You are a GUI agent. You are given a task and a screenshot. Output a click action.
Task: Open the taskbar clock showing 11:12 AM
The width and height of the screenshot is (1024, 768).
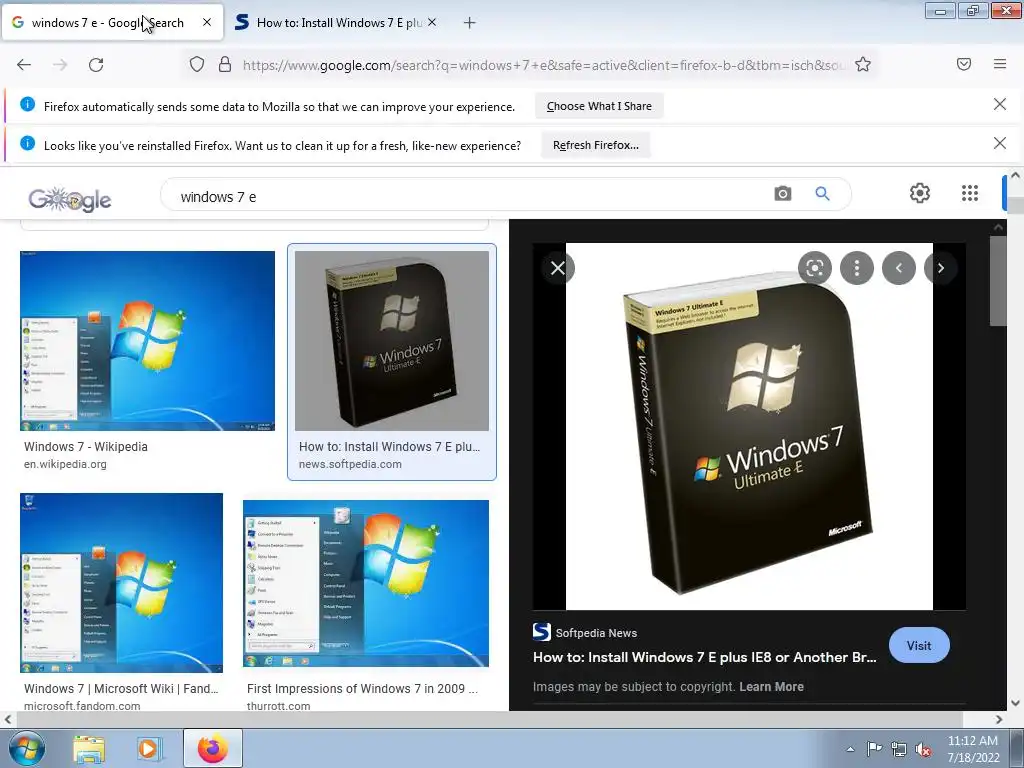pyautogui.click(x=973, y=749)
